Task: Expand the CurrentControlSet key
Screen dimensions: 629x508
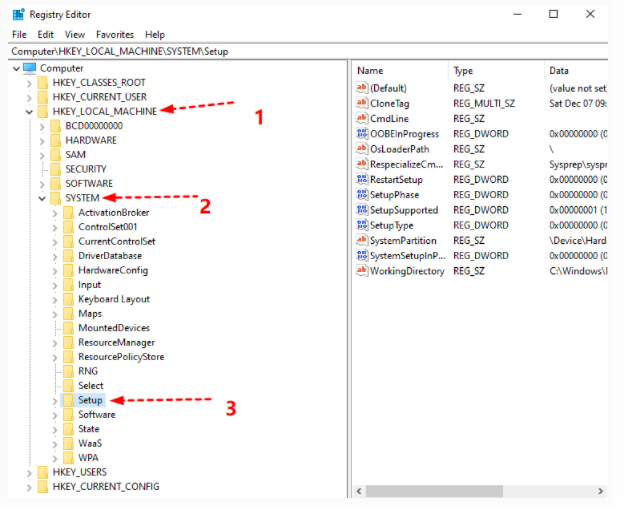Action: [55, 242]
